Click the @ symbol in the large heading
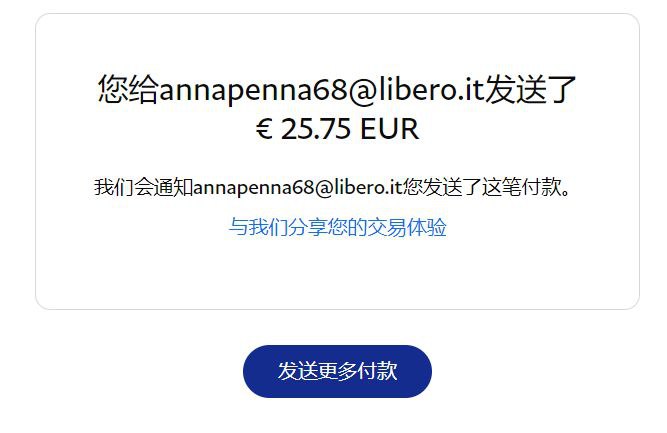 tap(363, 91)
